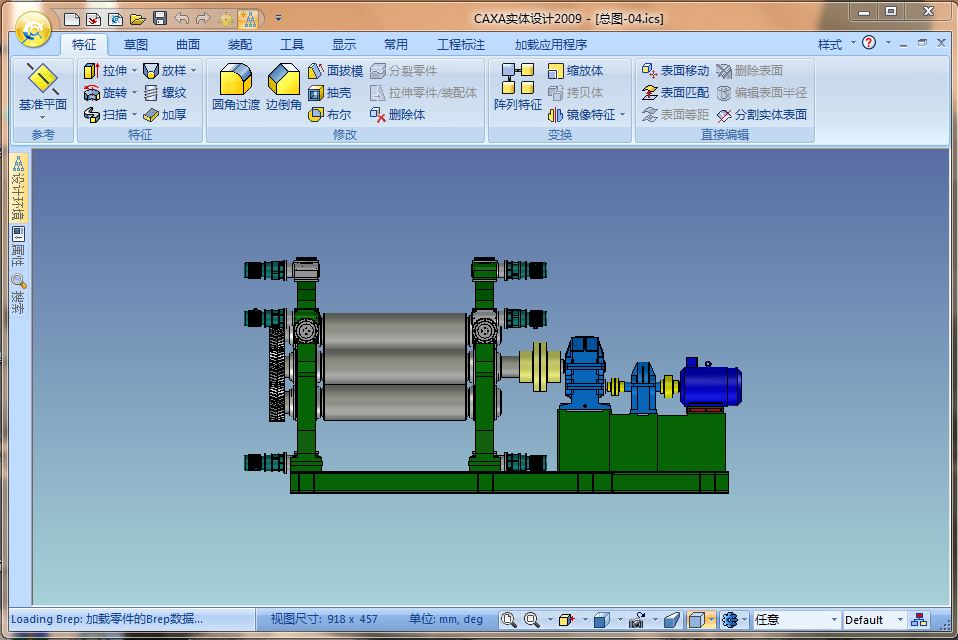Click the 分割实体表面 split face tool
This screenshot has width=958, height=640.
761,115
